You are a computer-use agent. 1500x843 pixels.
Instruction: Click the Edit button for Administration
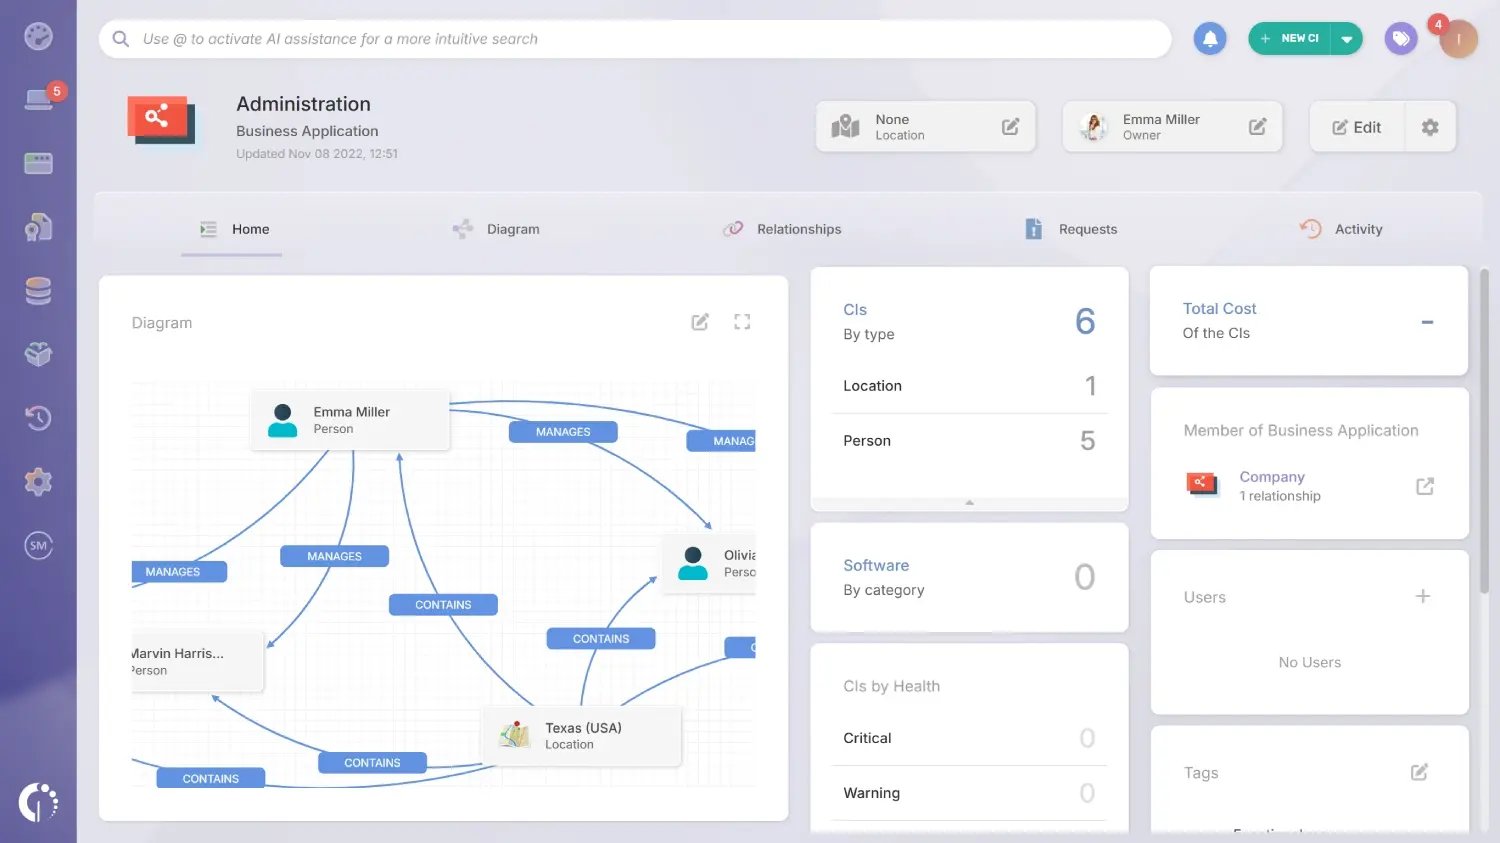coord(1356,127)
